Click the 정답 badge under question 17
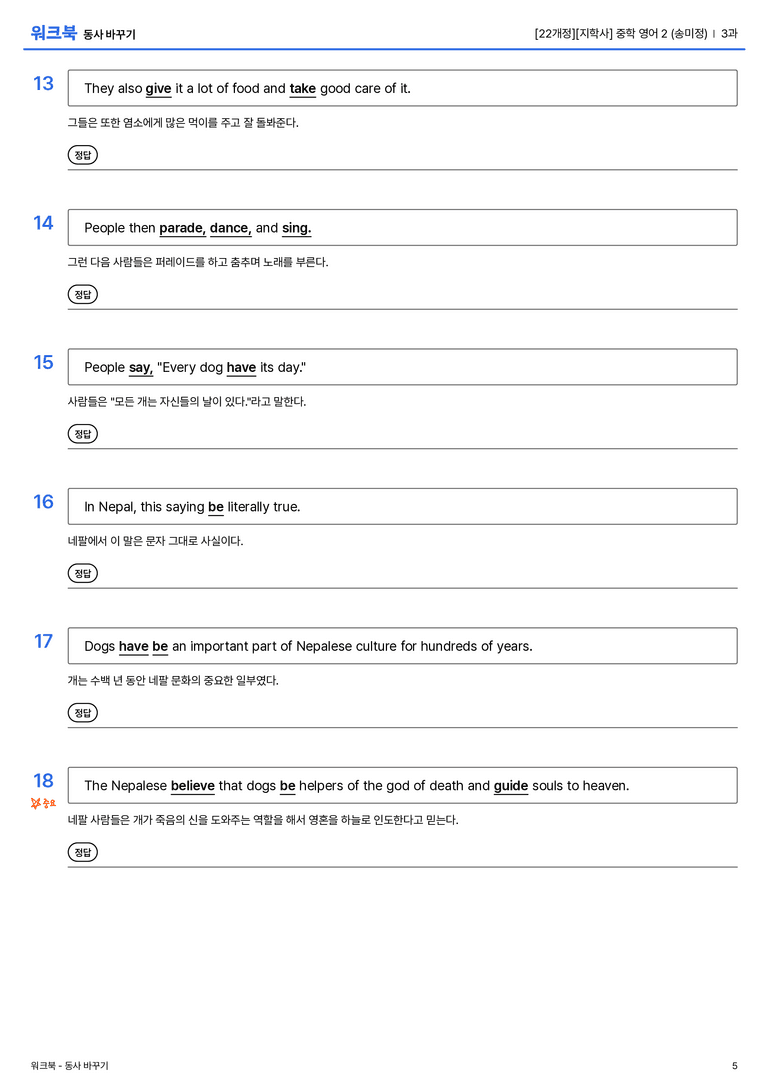 click(x=82, y=712)
